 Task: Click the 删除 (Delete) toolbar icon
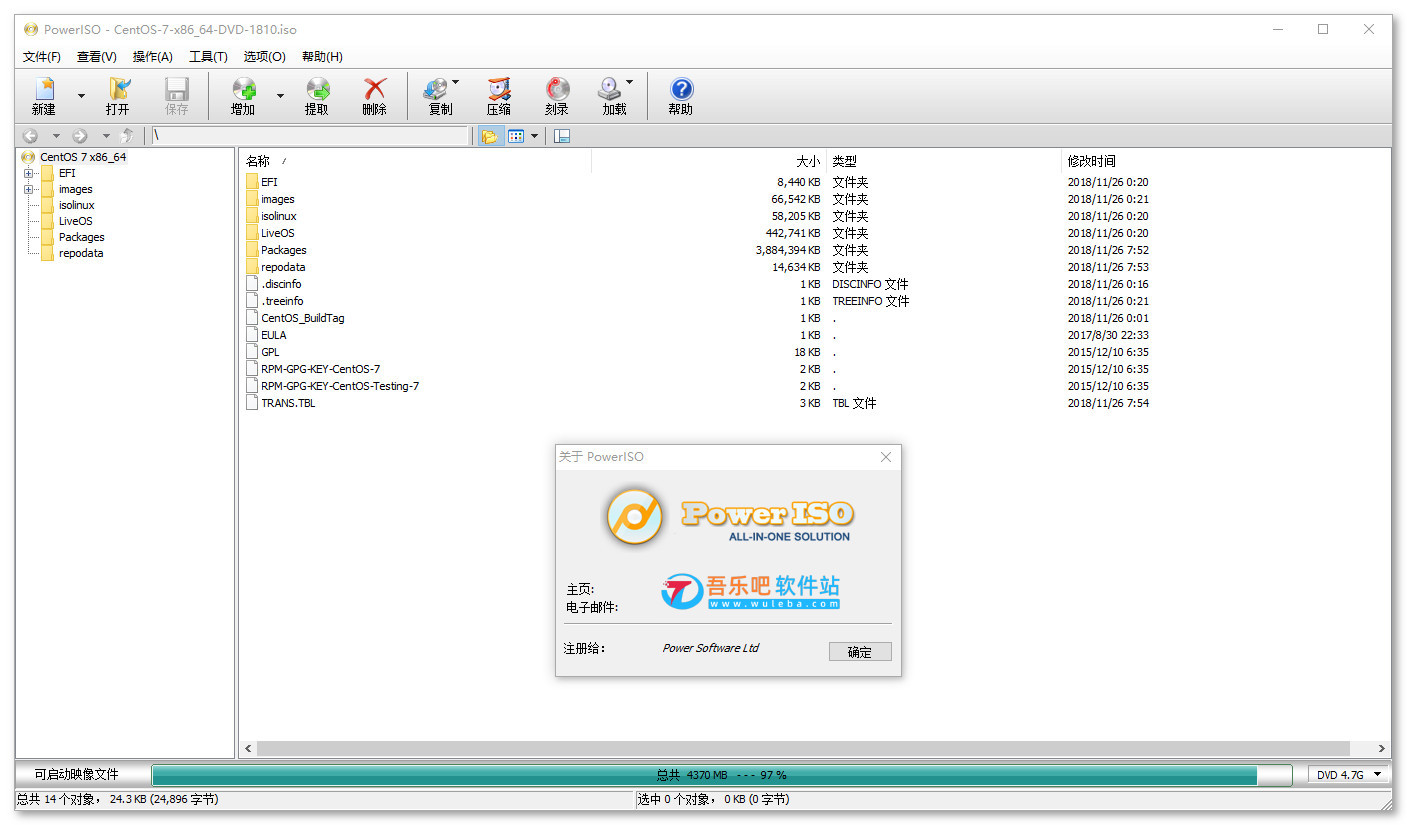(x=375, y=89)
